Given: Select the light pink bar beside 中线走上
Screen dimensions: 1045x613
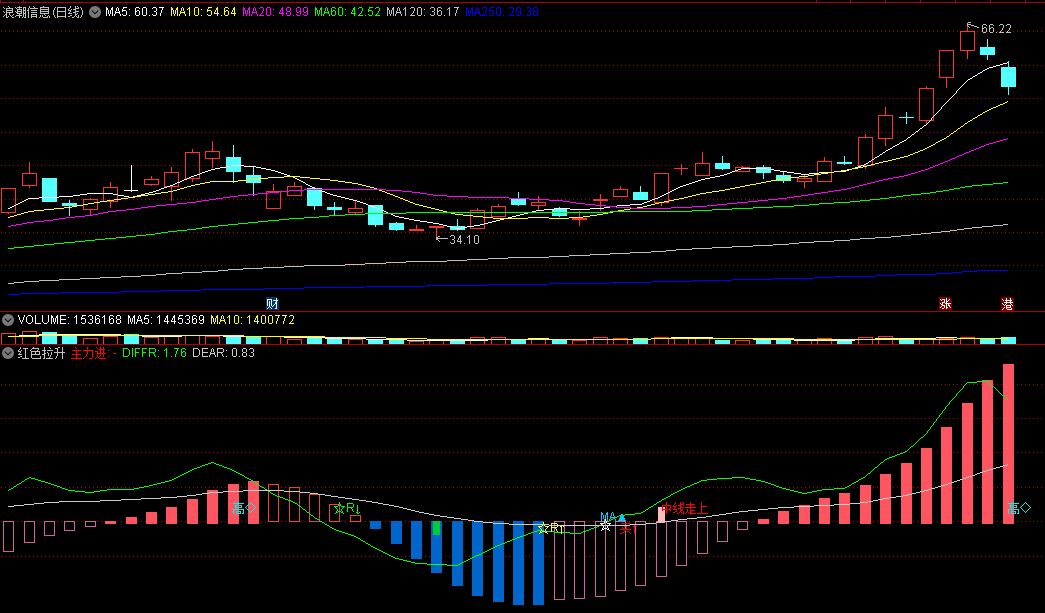Looking at the screenshot, I should point(662,514).
